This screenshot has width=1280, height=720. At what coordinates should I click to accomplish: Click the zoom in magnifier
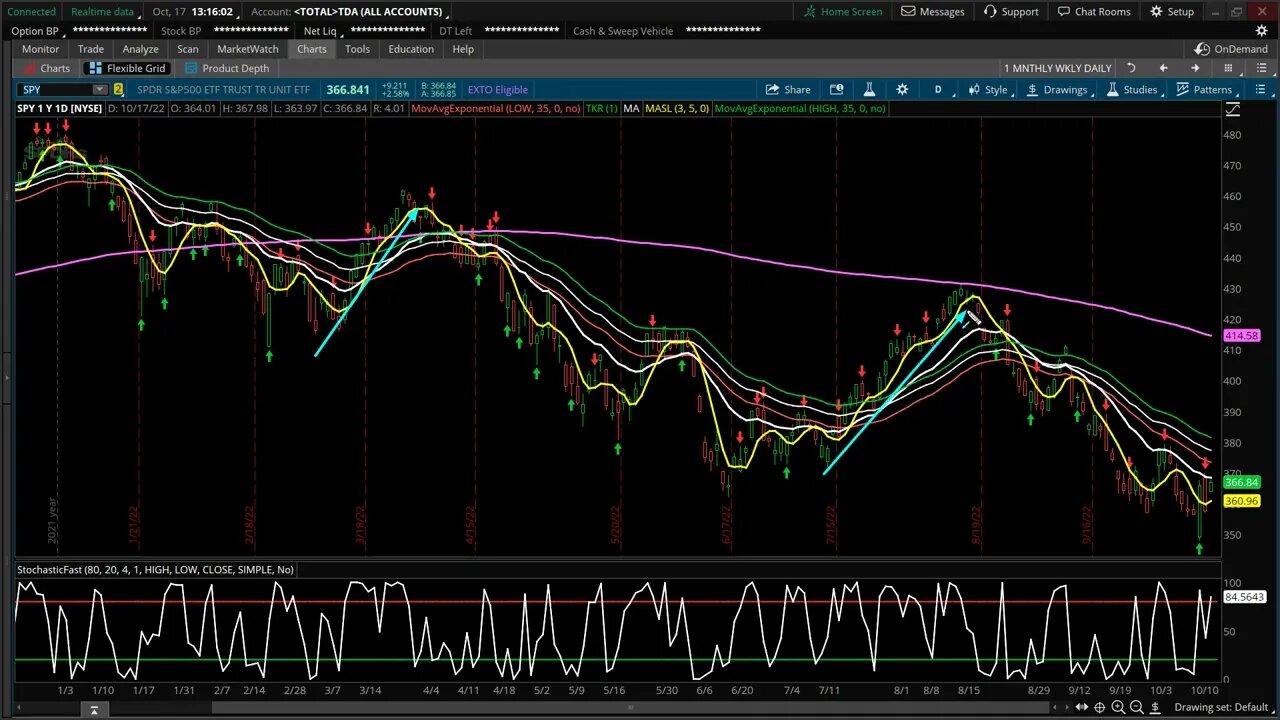coord(1118,708)
